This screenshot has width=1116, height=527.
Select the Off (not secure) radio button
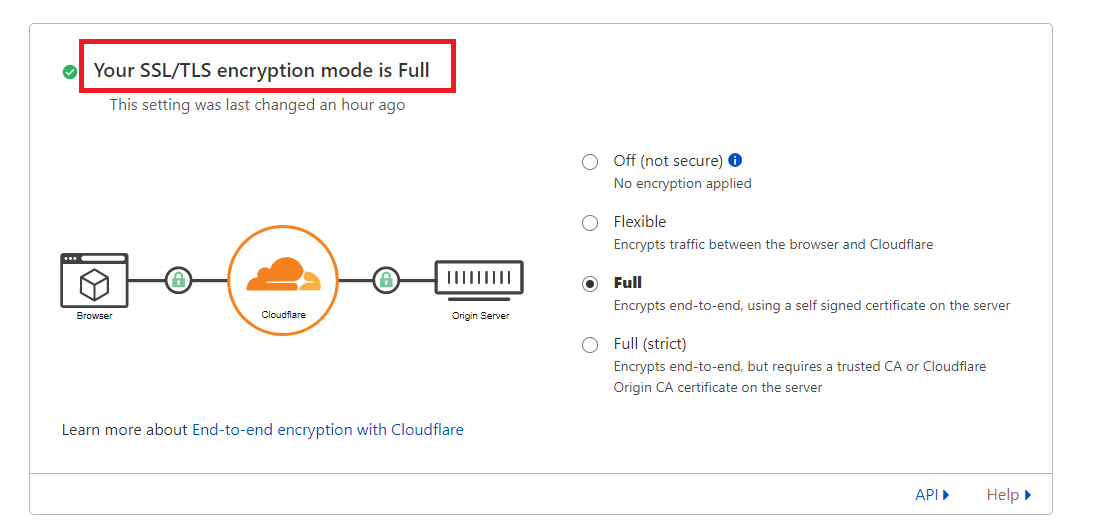(x=590, y=162)
